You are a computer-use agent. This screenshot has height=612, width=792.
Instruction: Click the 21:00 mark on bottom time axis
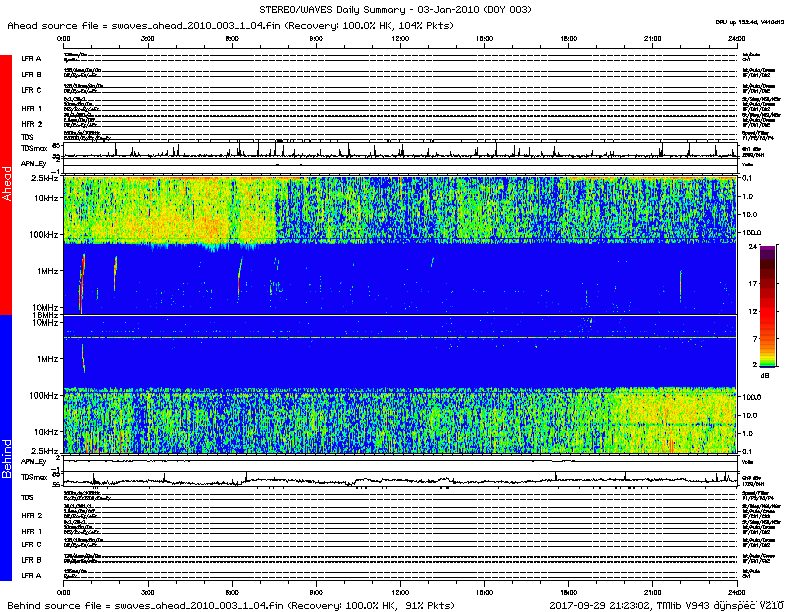(x=652, y=590)
